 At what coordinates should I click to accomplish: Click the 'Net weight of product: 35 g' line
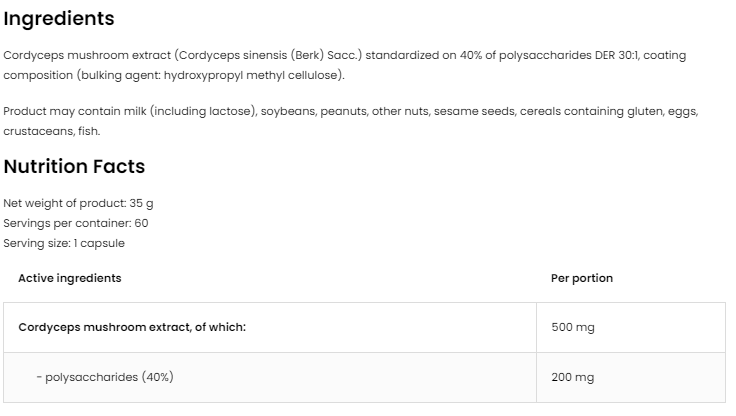[x=79, y=203]
